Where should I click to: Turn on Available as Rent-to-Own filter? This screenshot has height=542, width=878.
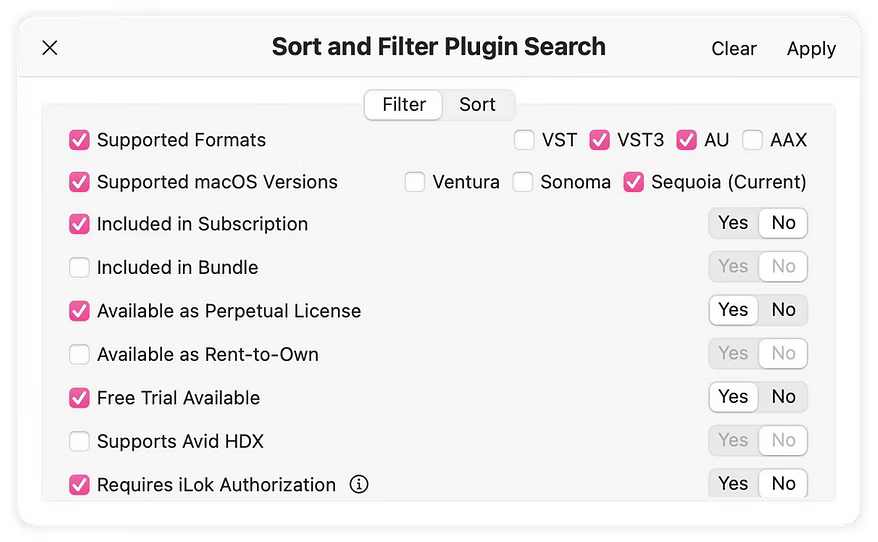pos(80,354)
